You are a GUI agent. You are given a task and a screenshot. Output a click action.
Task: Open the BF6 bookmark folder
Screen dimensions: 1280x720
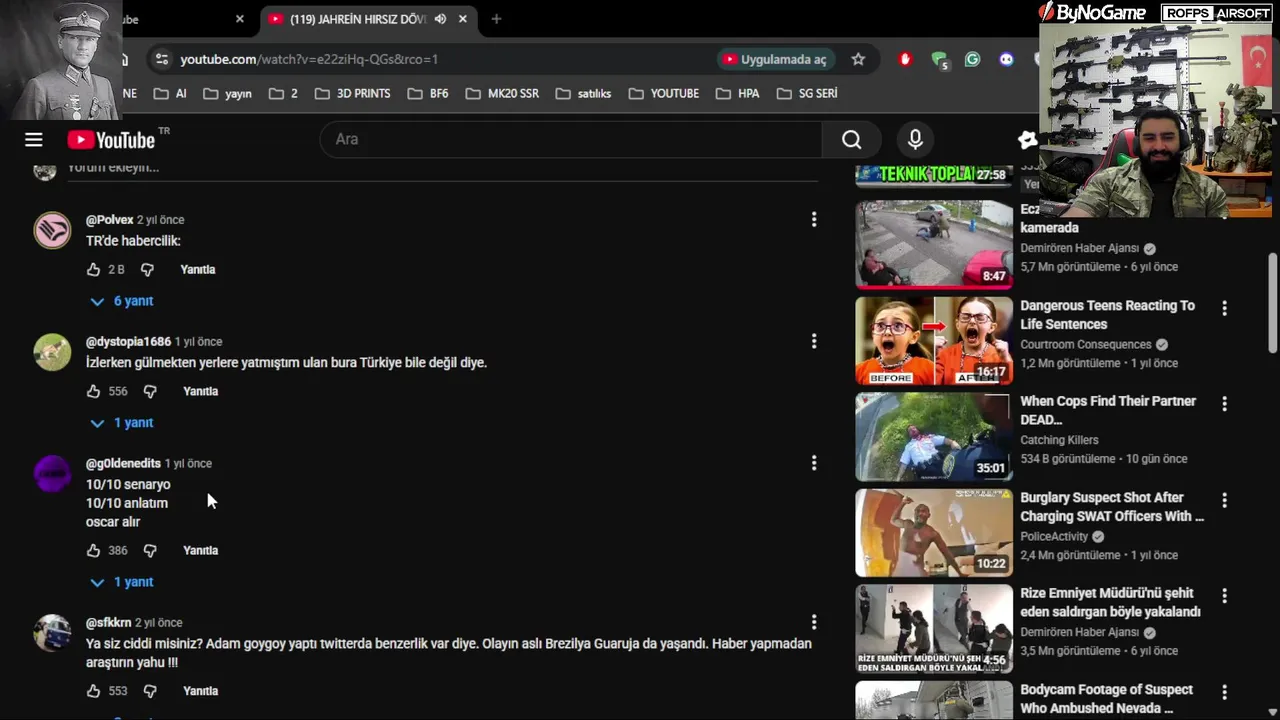point(428,93)
